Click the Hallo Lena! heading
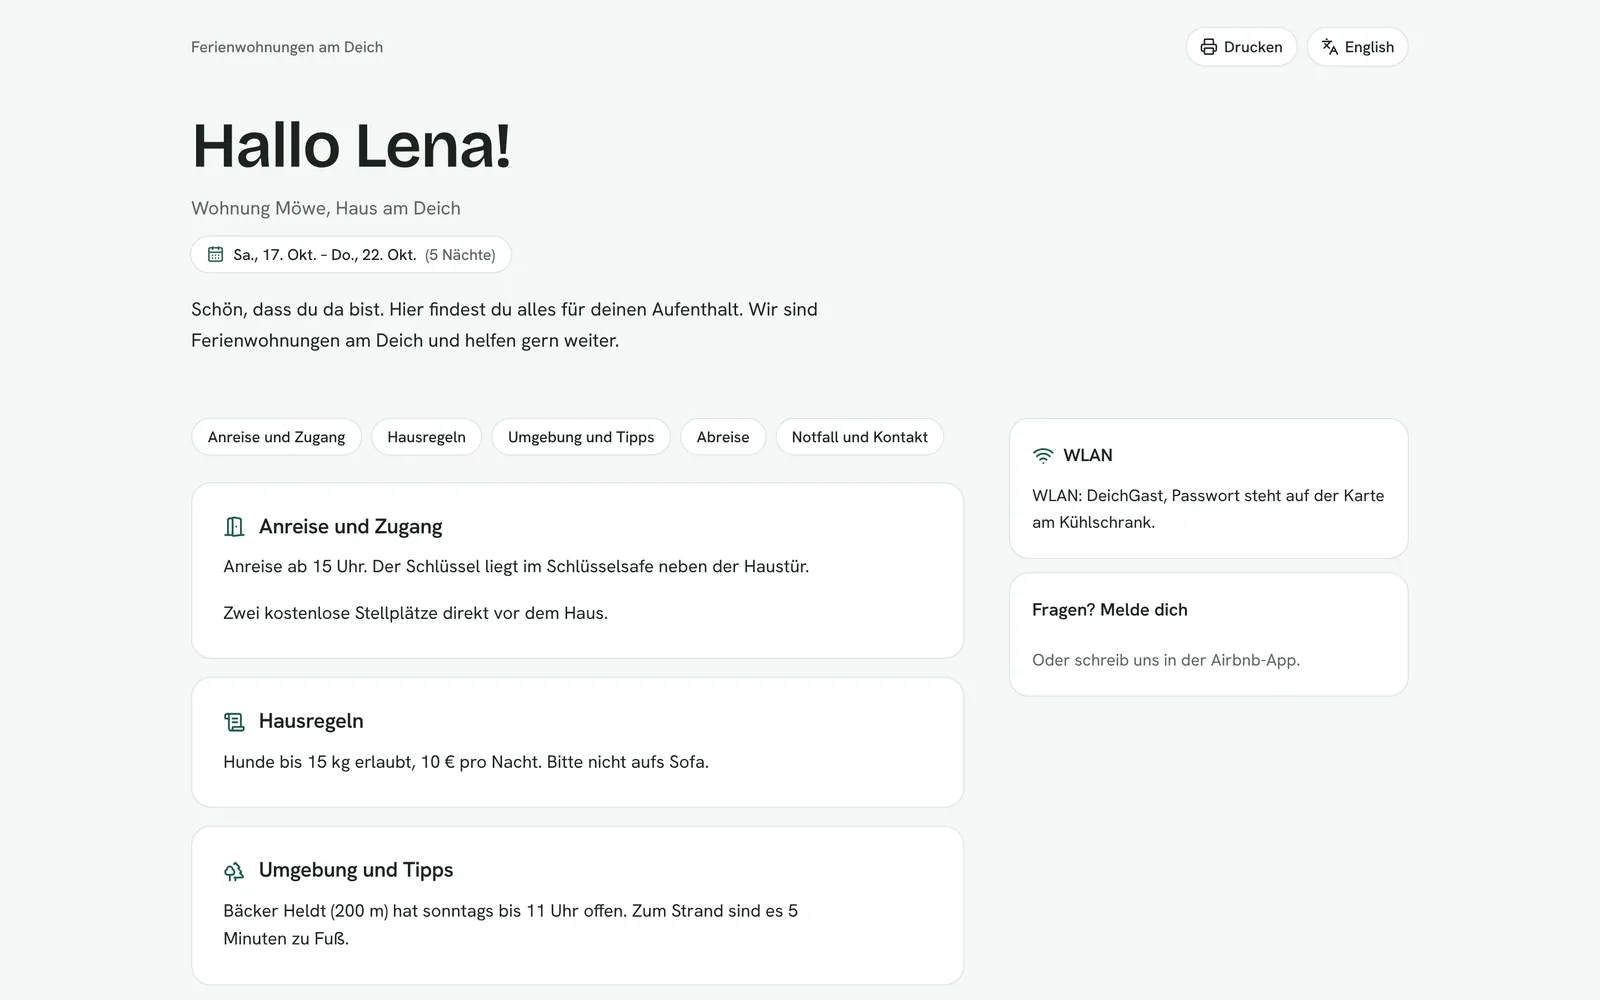This screenshot has height=1000, width=1600. pyautogui.click(x=351, y=146)
